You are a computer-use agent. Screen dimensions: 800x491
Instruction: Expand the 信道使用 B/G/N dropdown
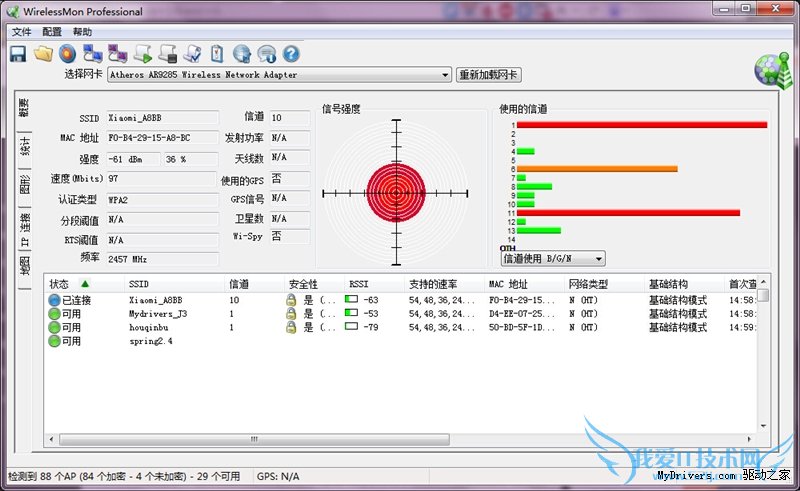pos(599,259)
